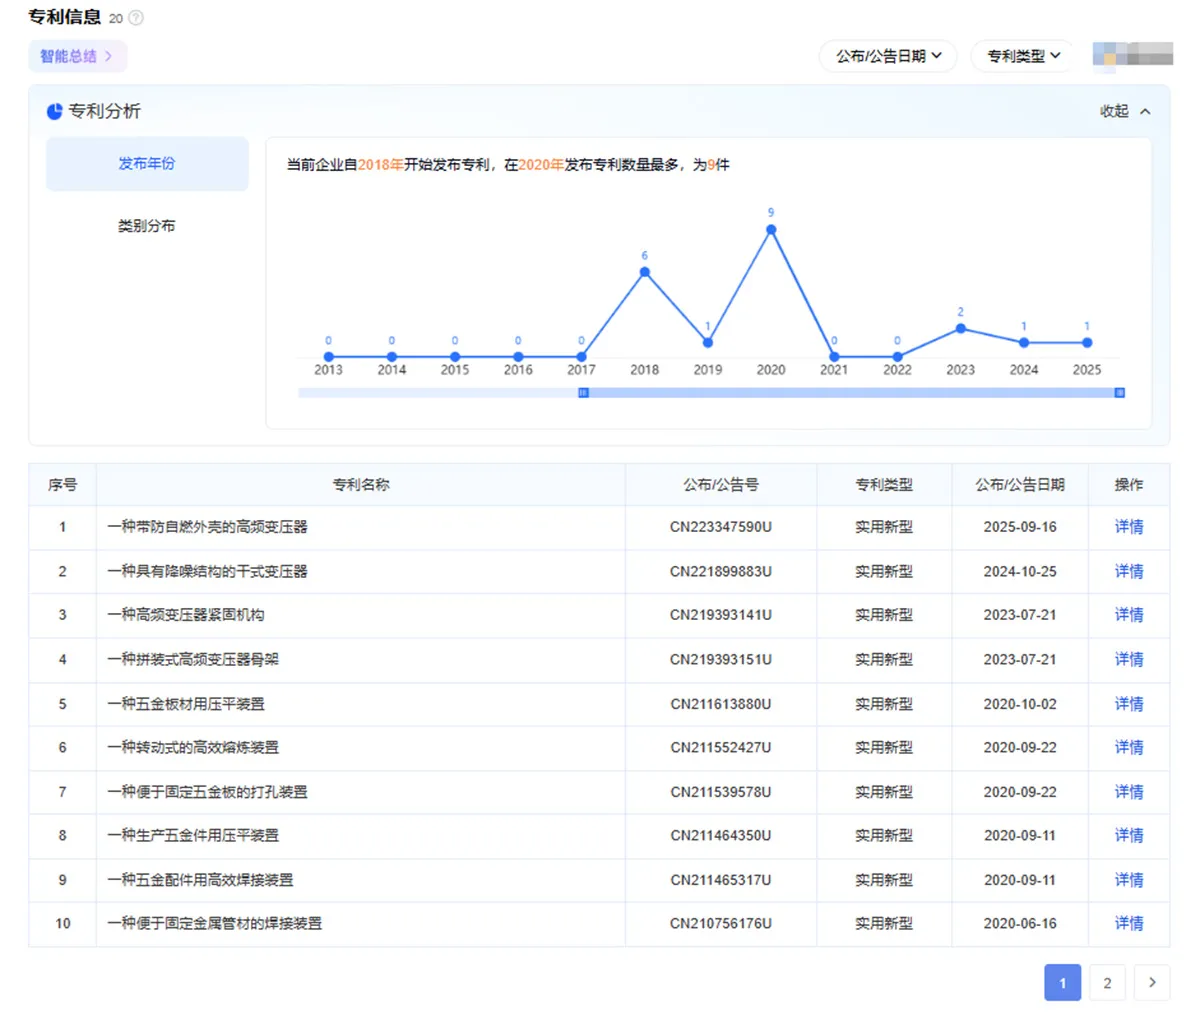Go to next page with arrow button
Screen dimensions: 1200x1015
(x=1152, y=983)
